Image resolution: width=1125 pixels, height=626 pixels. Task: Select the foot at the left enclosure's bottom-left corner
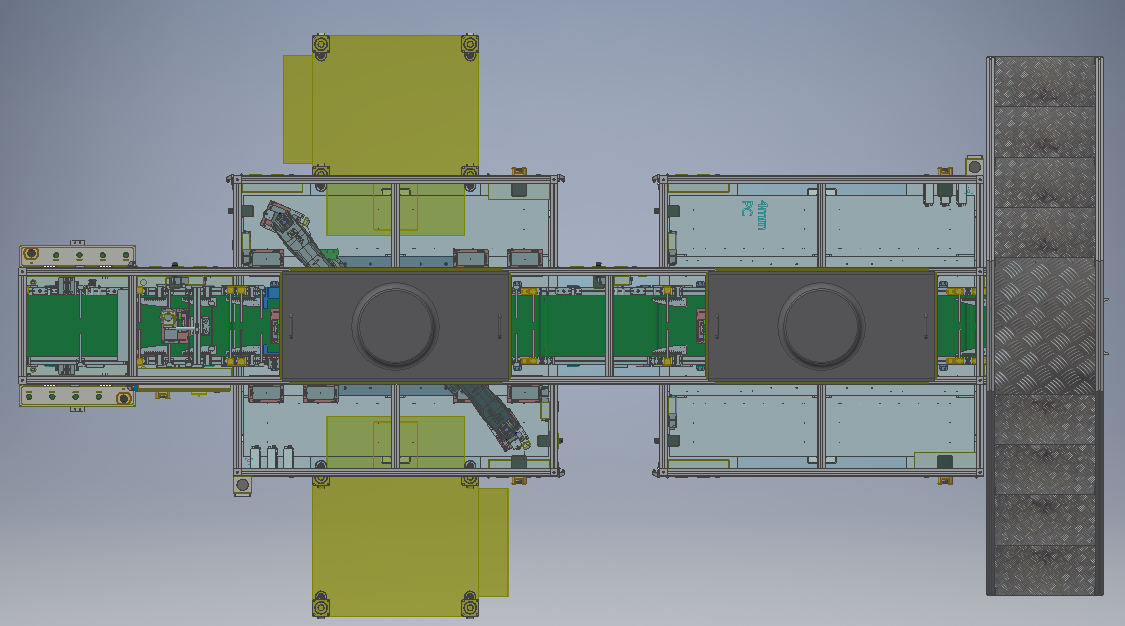[x=241, y=485]
